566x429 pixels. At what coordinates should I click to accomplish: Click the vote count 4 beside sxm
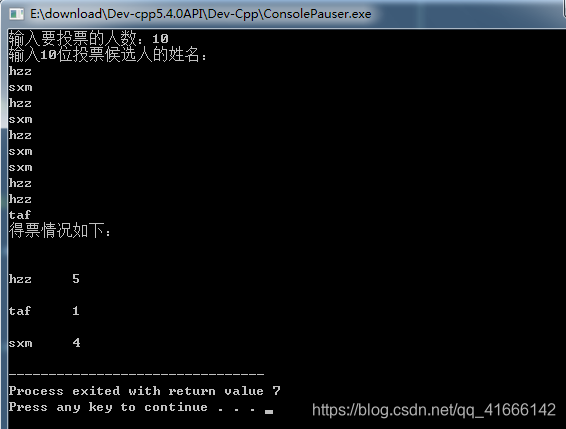pos(76,342)
